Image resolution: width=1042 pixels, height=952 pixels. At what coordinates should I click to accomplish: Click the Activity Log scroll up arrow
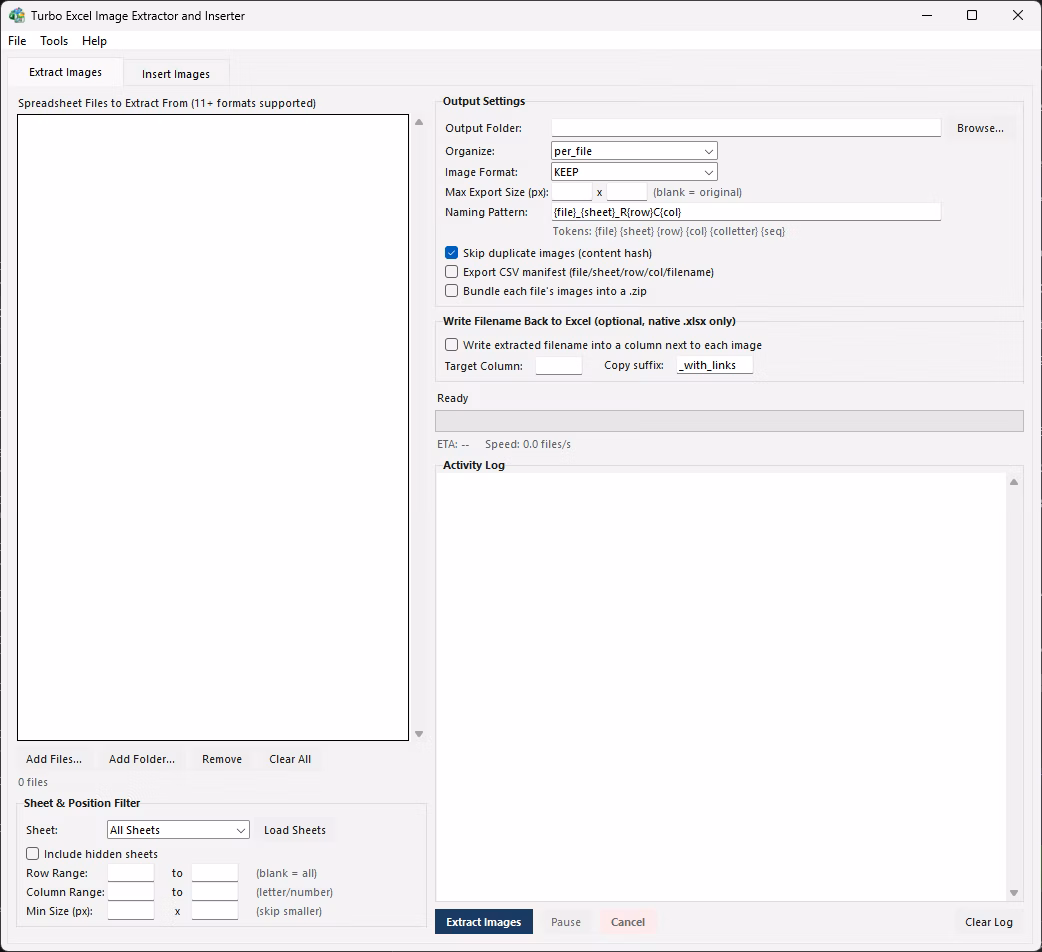point(1014,482)
